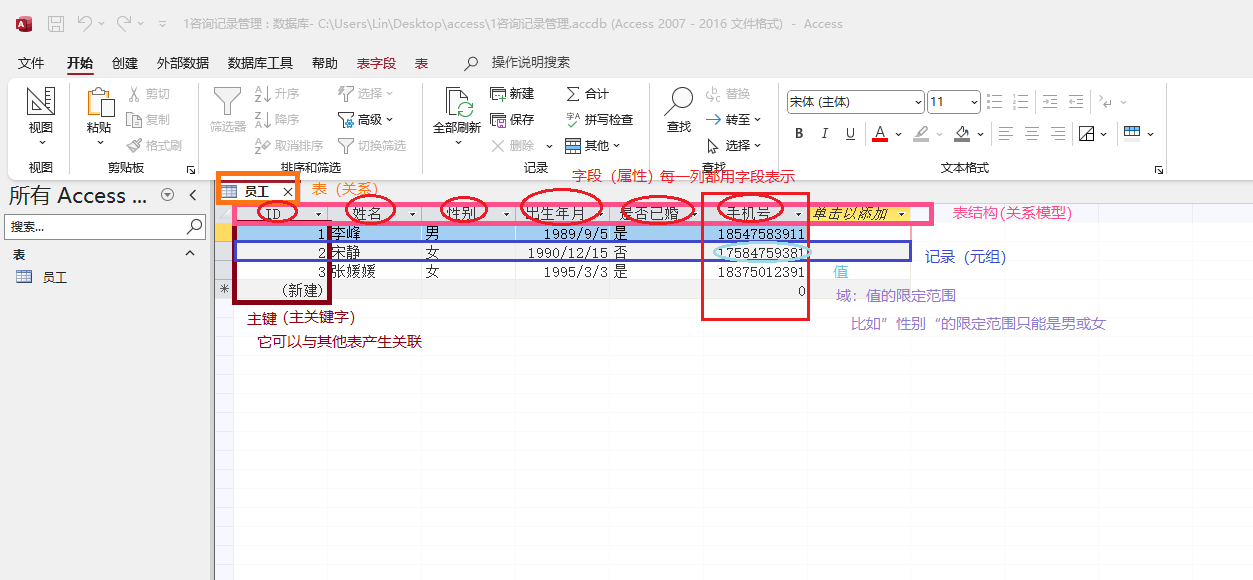Toggle bold text formatting
Screen dimensions: 1253x580
[x=799, y=134]
